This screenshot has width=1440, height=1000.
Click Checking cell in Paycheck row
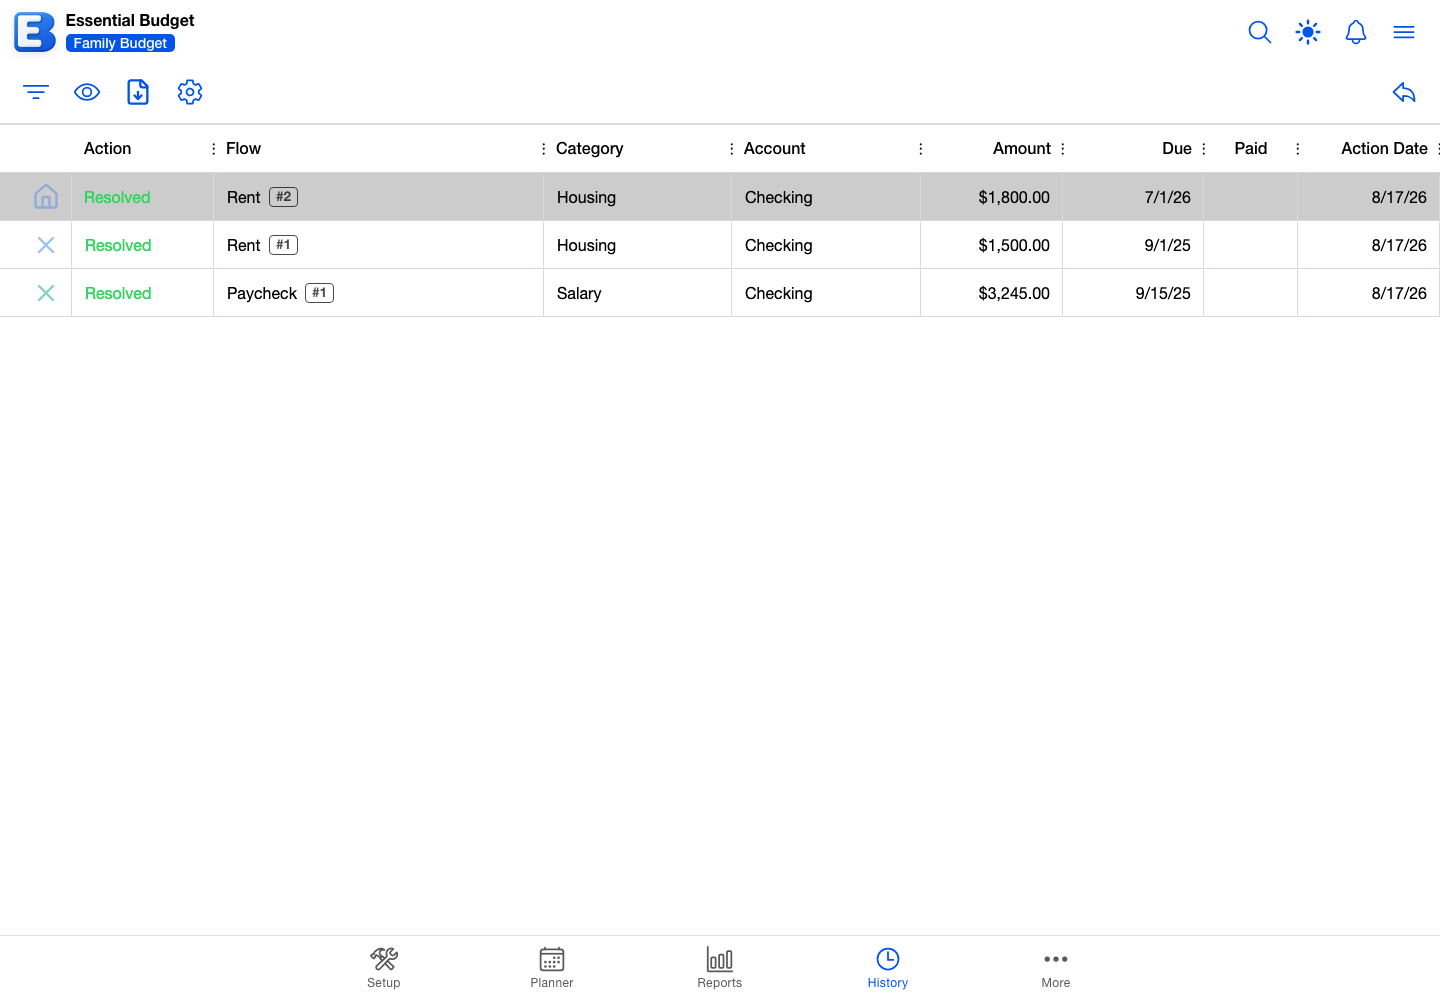[x=826, y=293]
